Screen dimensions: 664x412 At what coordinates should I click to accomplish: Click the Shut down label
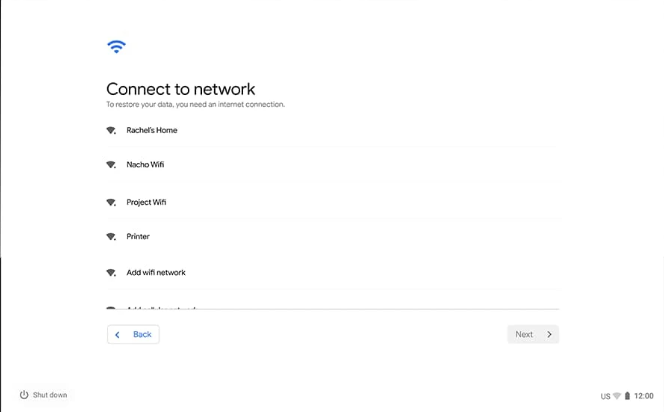coord(50,395)
